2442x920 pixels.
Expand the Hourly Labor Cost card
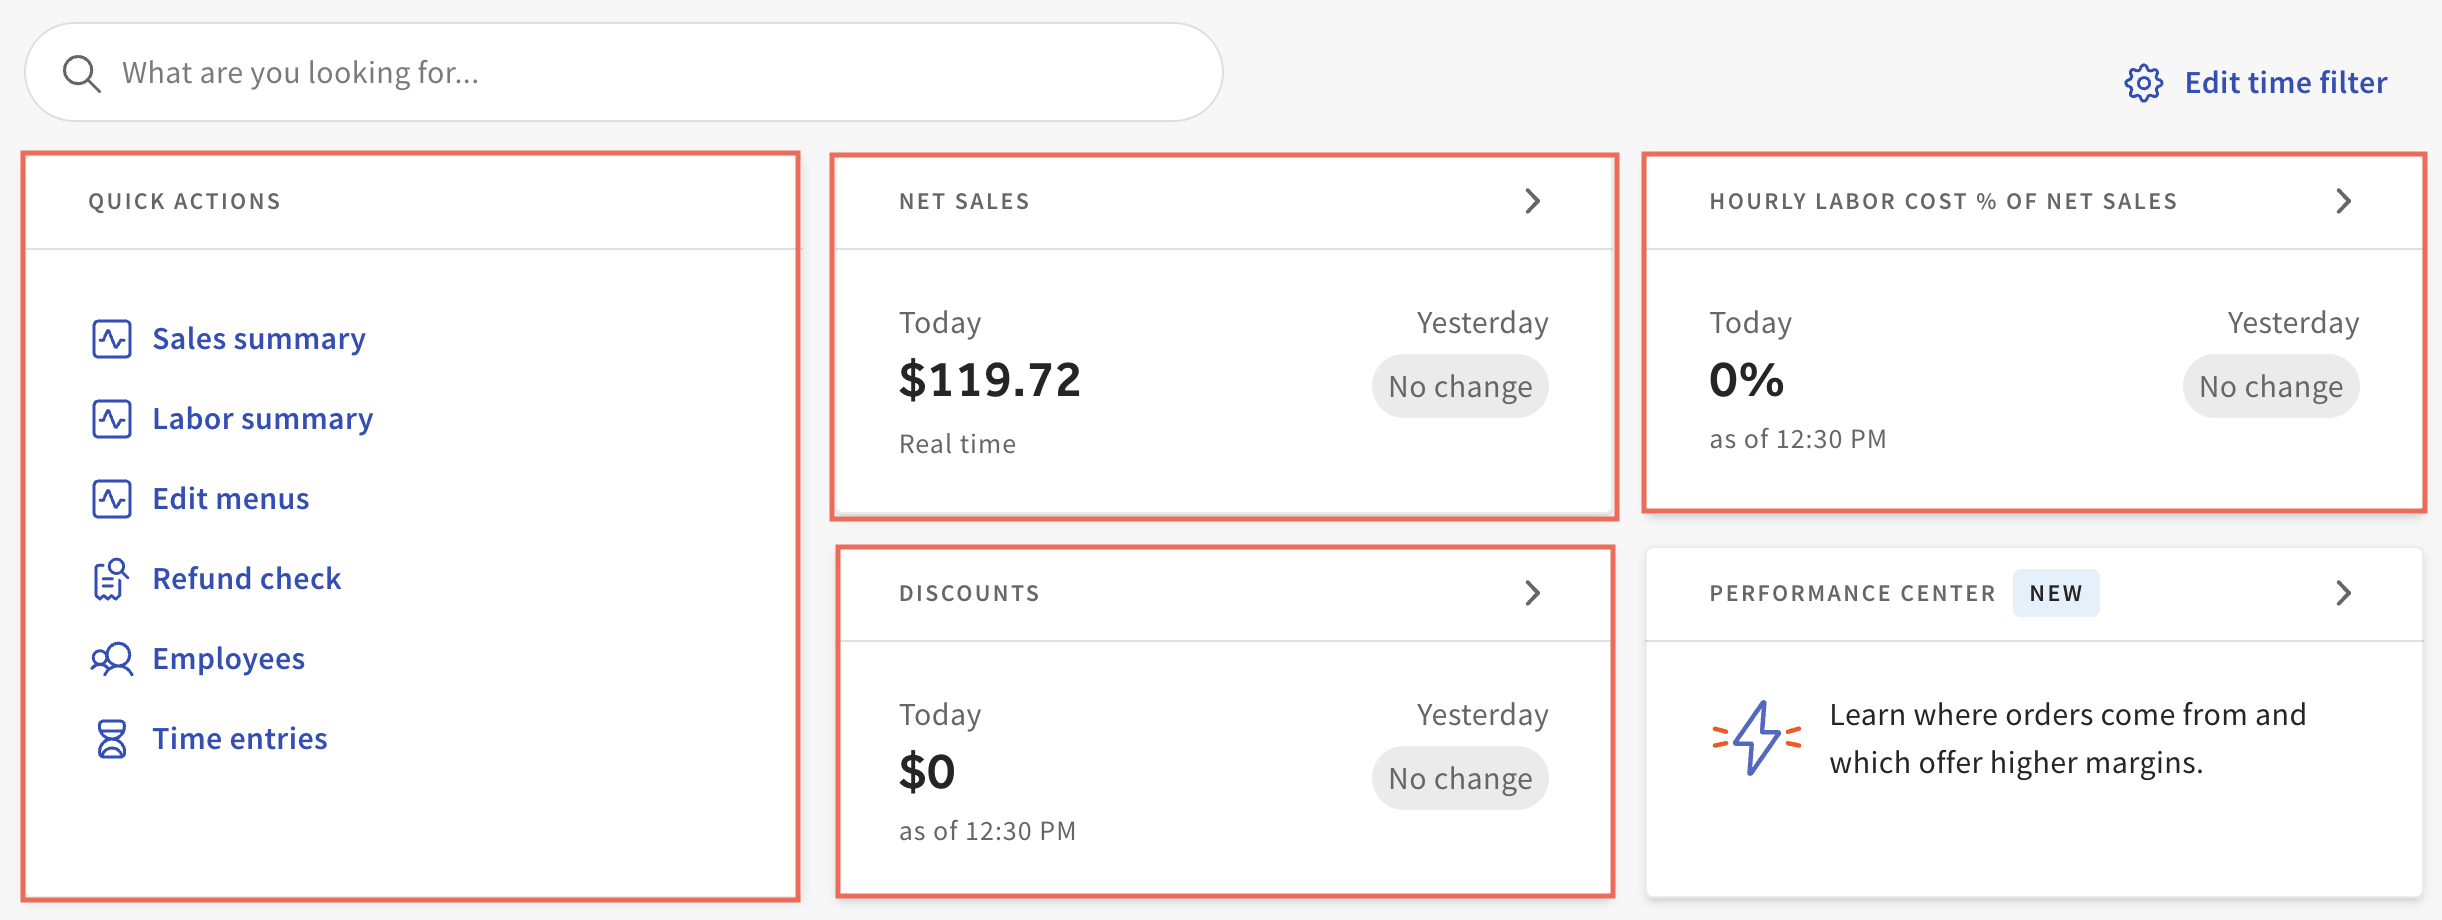pyautogui.click(x=2344, y=201)
